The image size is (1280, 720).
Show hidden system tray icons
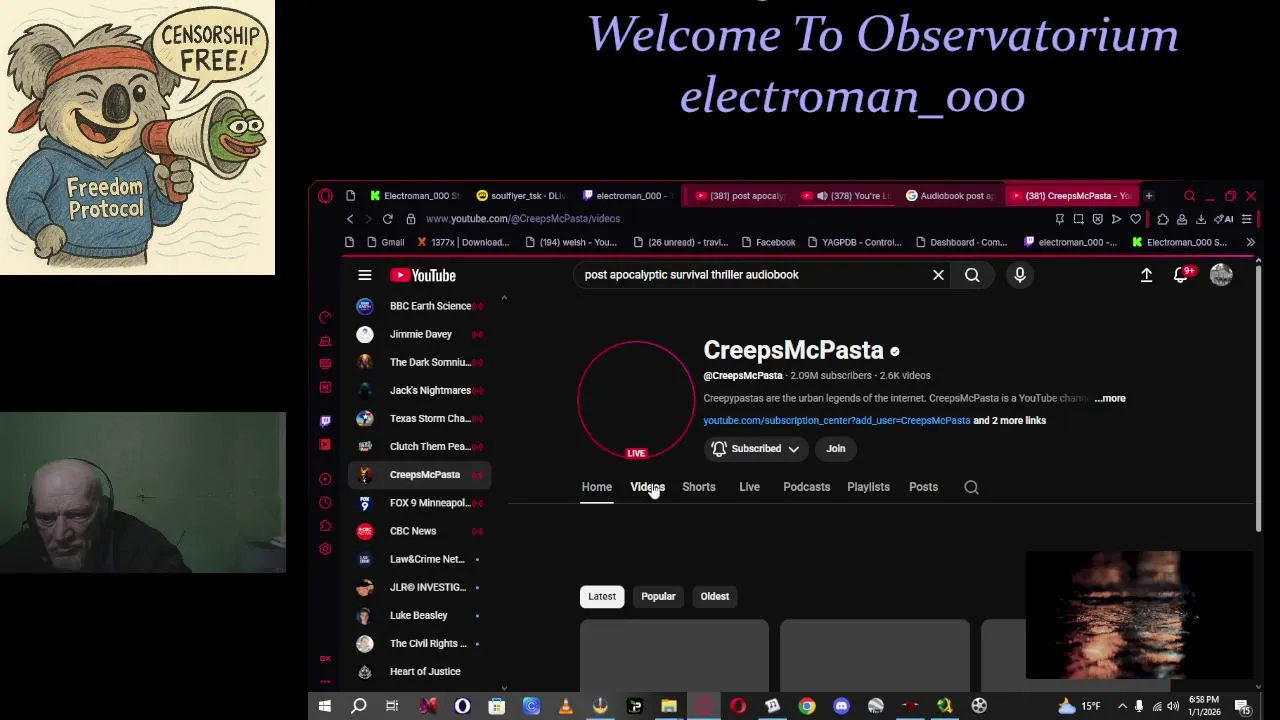(x=1122, y=706)
